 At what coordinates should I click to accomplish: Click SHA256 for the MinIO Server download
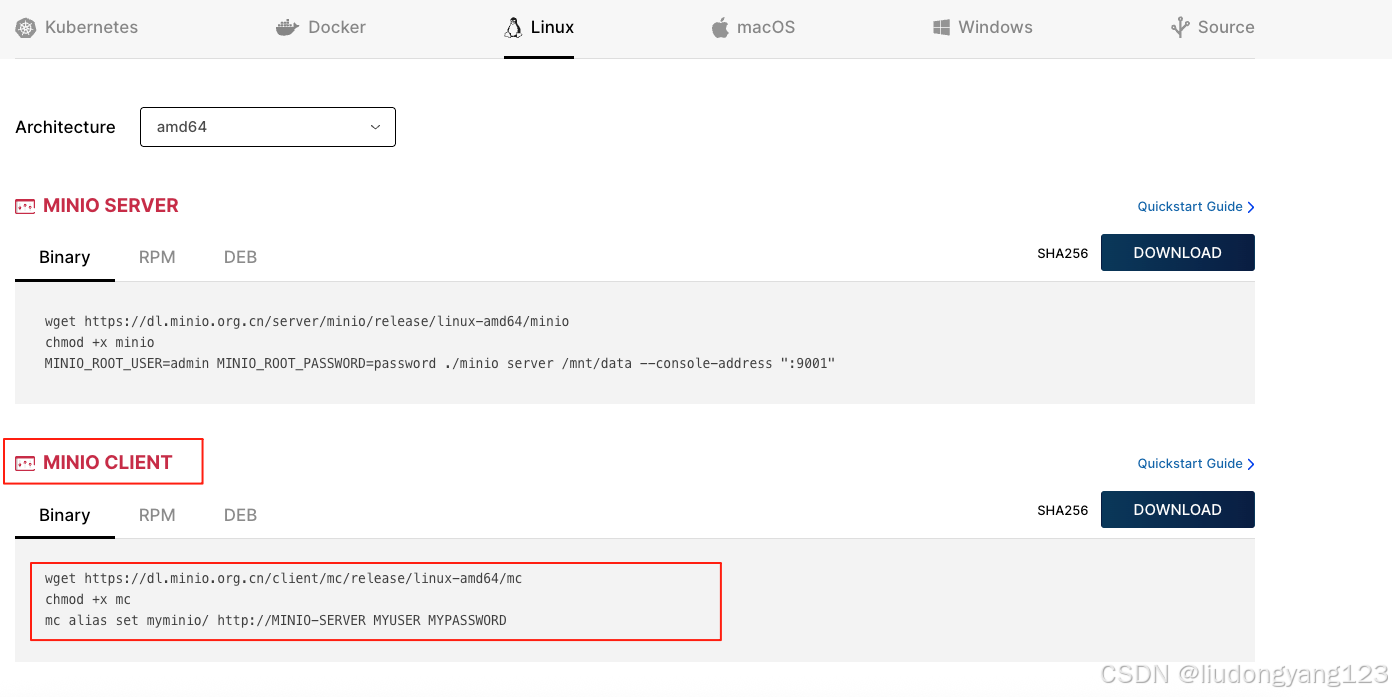tap(1062, 253)
